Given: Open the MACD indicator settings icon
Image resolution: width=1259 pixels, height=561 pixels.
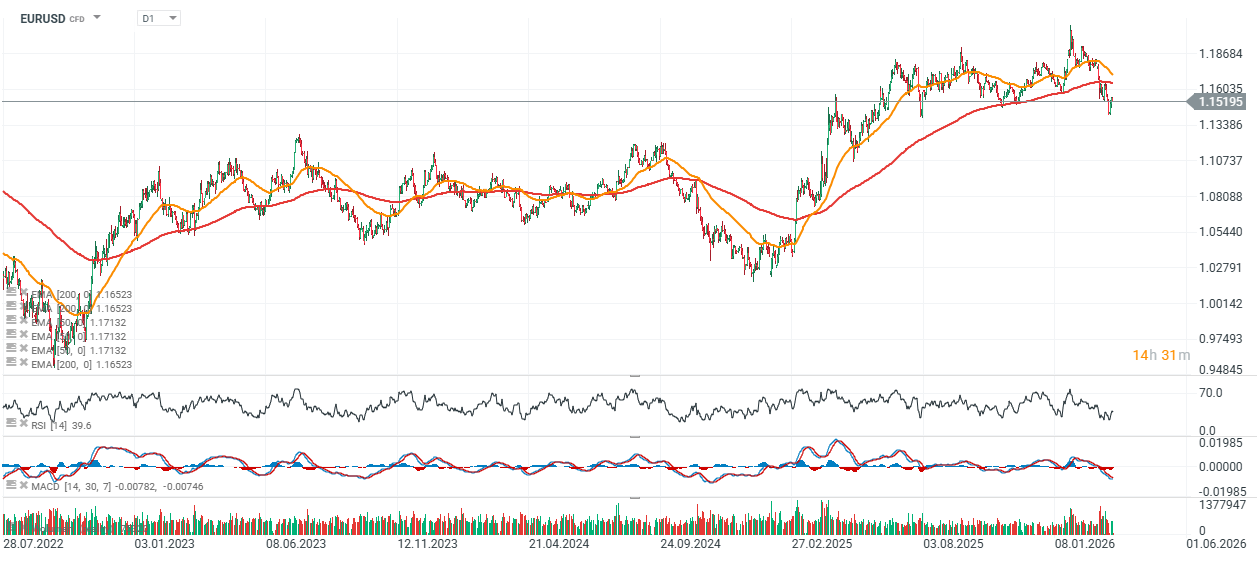Looking at the screenshot, I should (11, 485).
